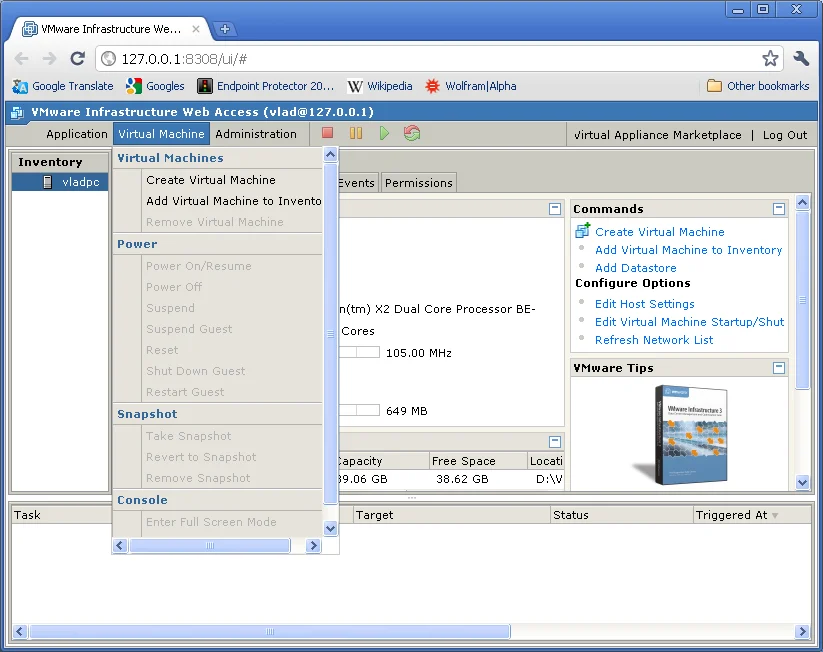The height and width of the screenshot is (652, 823).
Task: Click the Create Virtual Machine icon in Commands
Action: click(x=583, y=230)
